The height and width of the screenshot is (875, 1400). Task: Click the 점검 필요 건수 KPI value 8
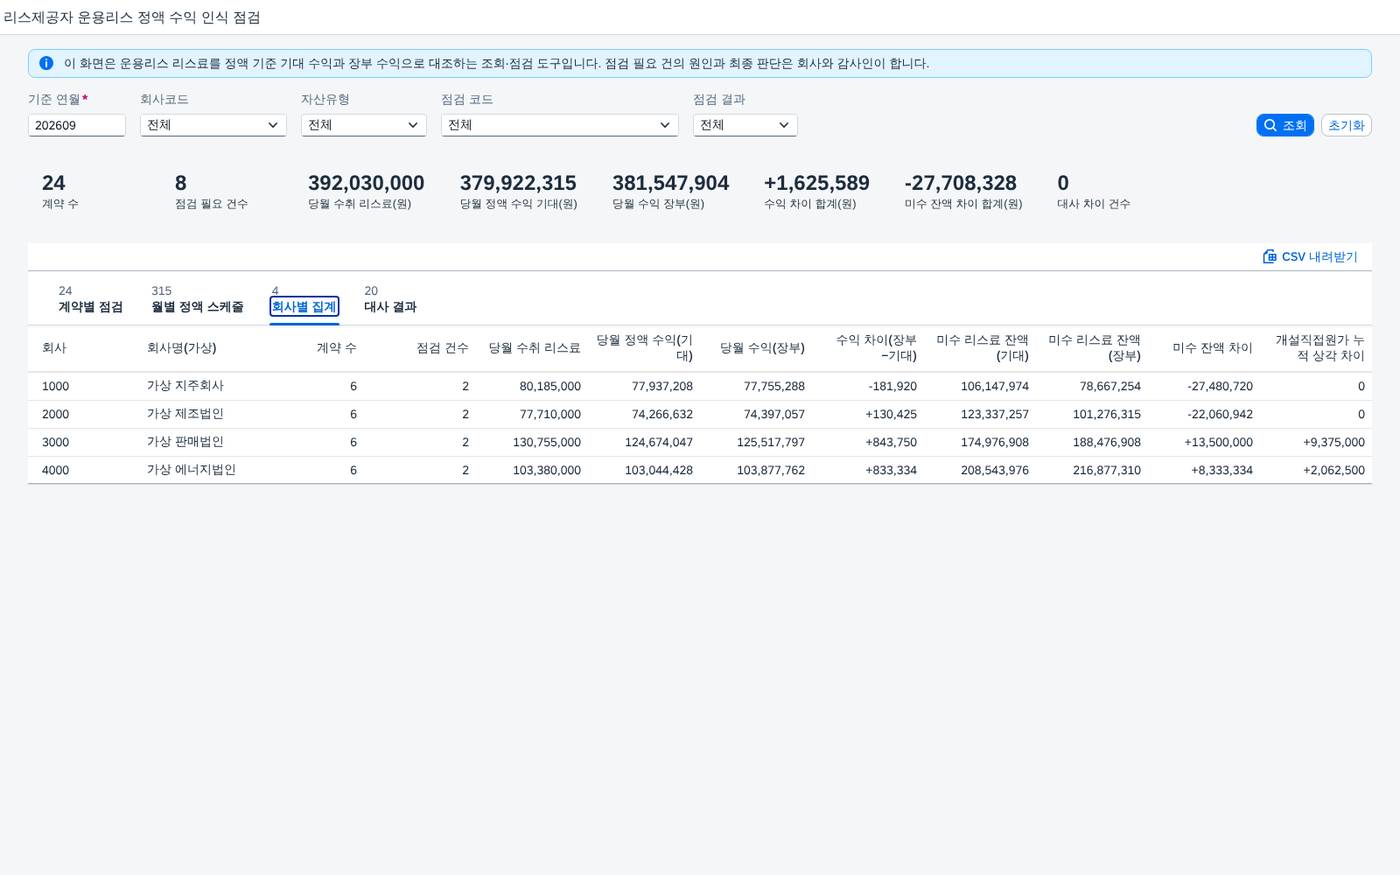coord(181,183)
